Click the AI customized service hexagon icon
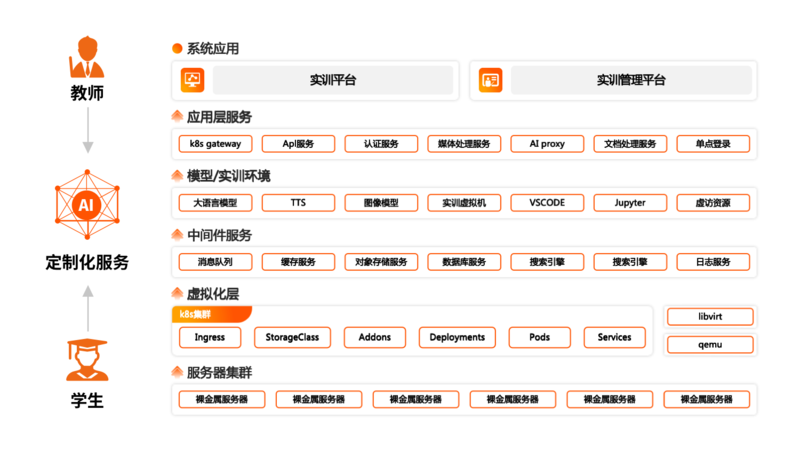Image resolution: width=800 pixels, height=457 pixels. [87, 205]
